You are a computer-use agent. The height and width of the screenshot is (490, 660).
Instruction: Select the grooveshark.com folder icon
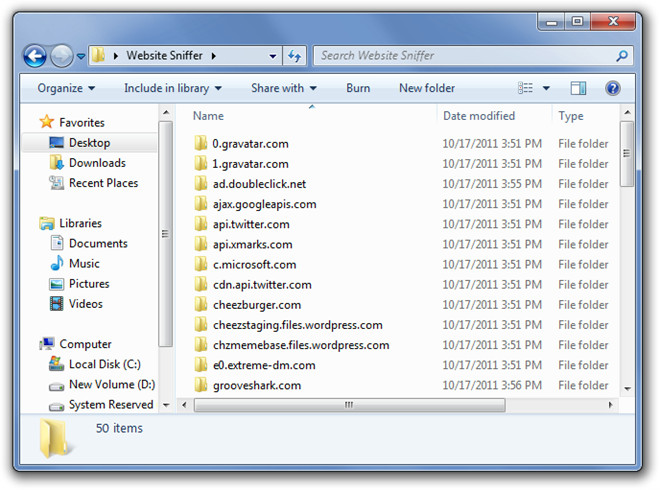click(x=201, y=385)
